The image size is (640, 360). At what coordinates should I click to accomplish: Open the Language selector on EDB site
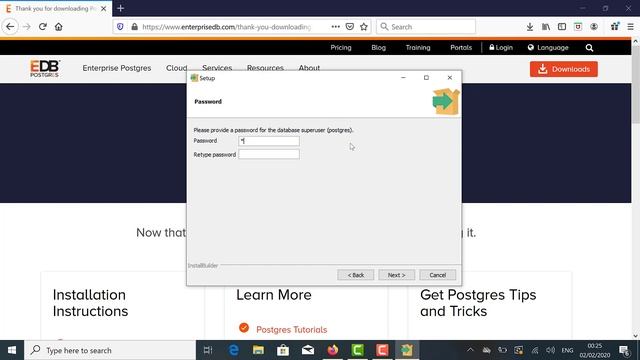(548, 48)
